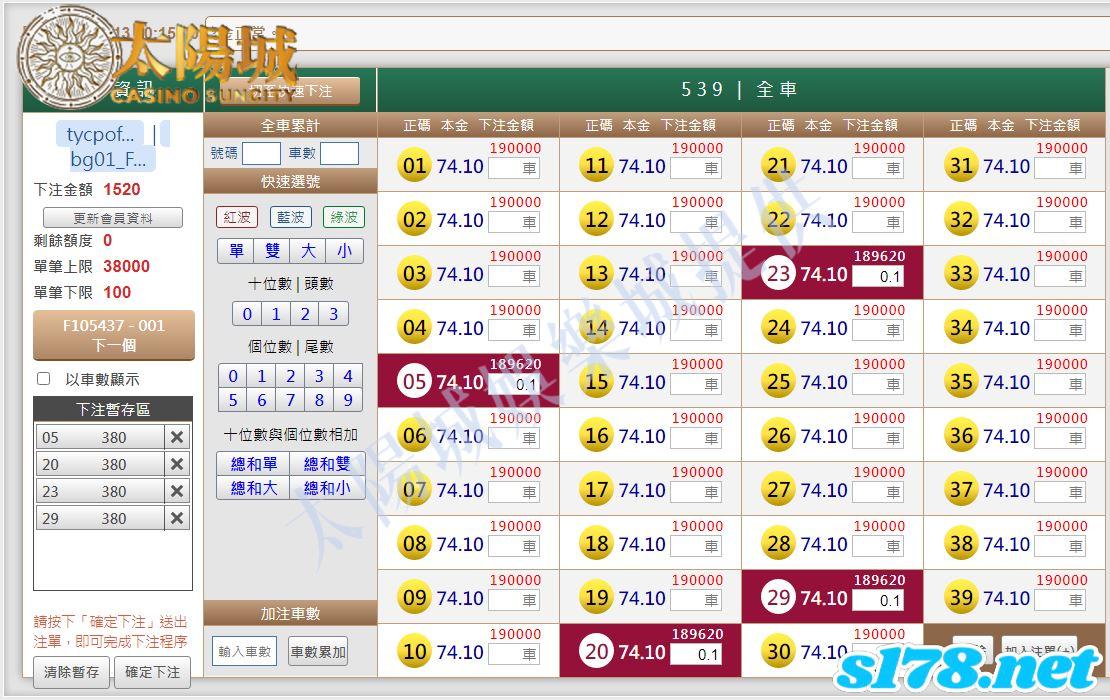Choose tens digit 0 under 十位數
This screenshot has height=700, width=1110.
click(247, 314)
